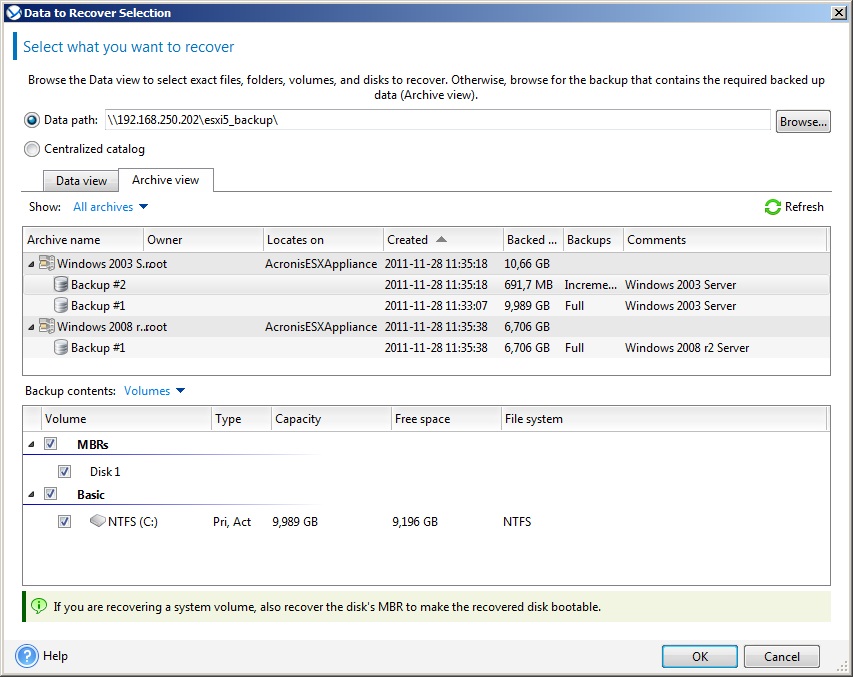Click the Backed column header
The height and width of the screenshot is (677, 853).
(533, 240)
